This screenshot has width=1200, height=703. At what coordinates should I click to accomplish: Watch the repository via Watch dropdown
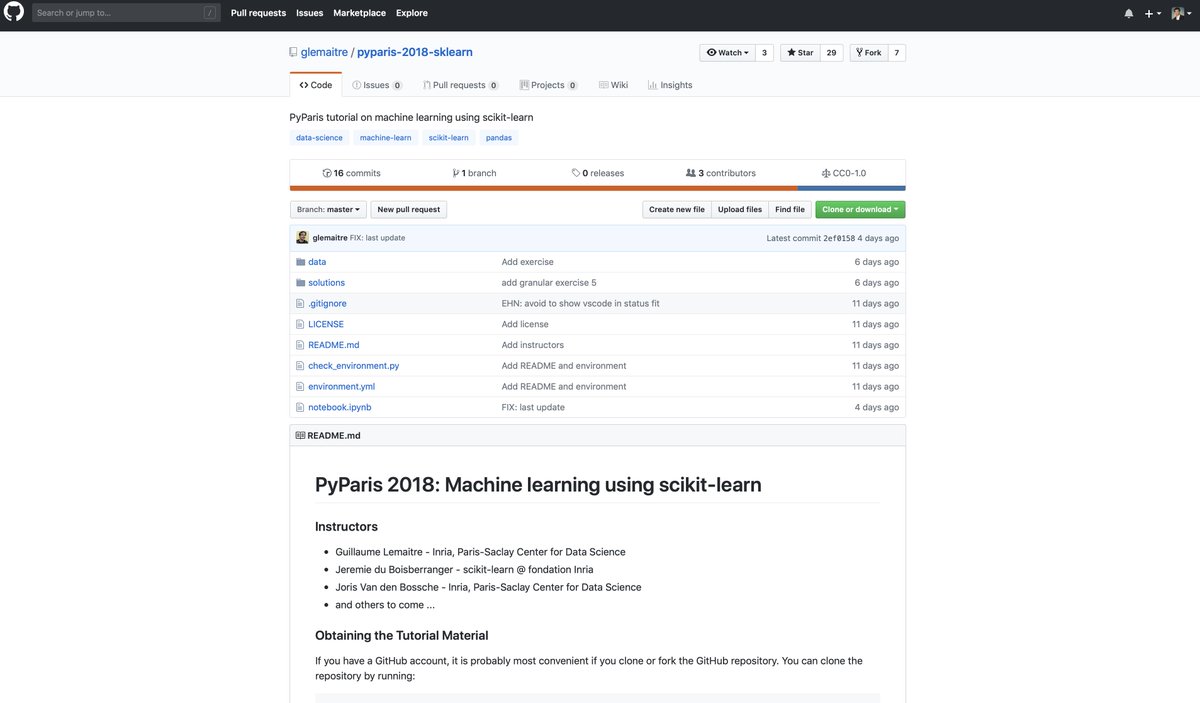[727, 53]
